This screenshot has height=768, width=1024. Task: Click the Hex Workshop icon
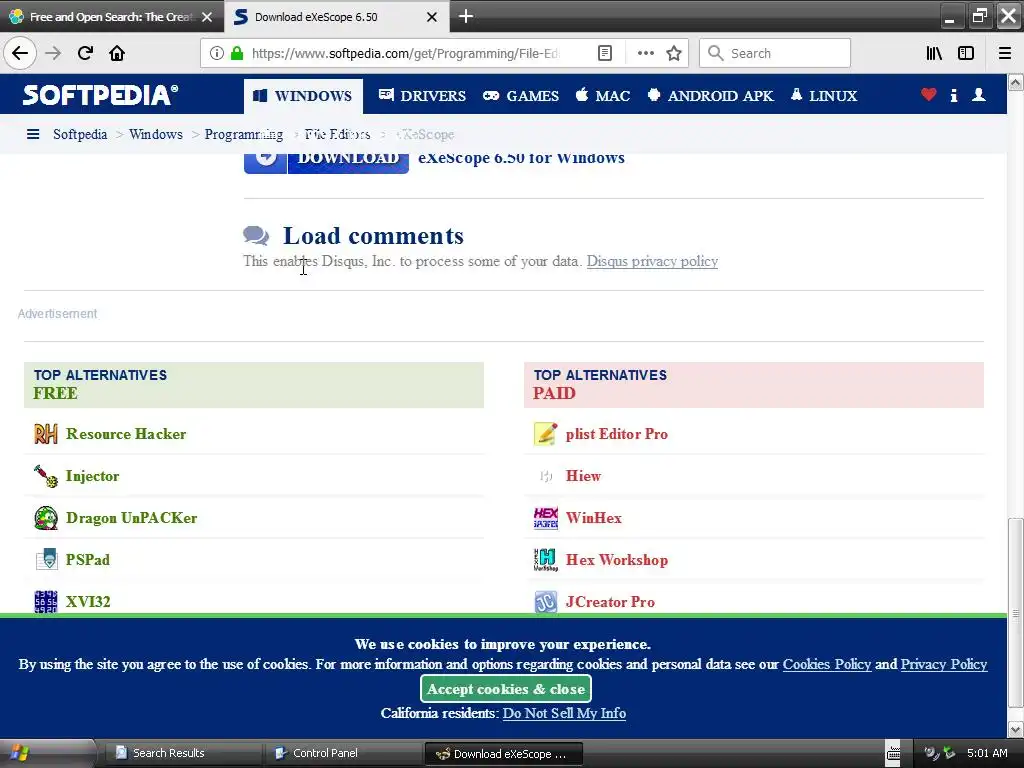[x=545, y=560]
